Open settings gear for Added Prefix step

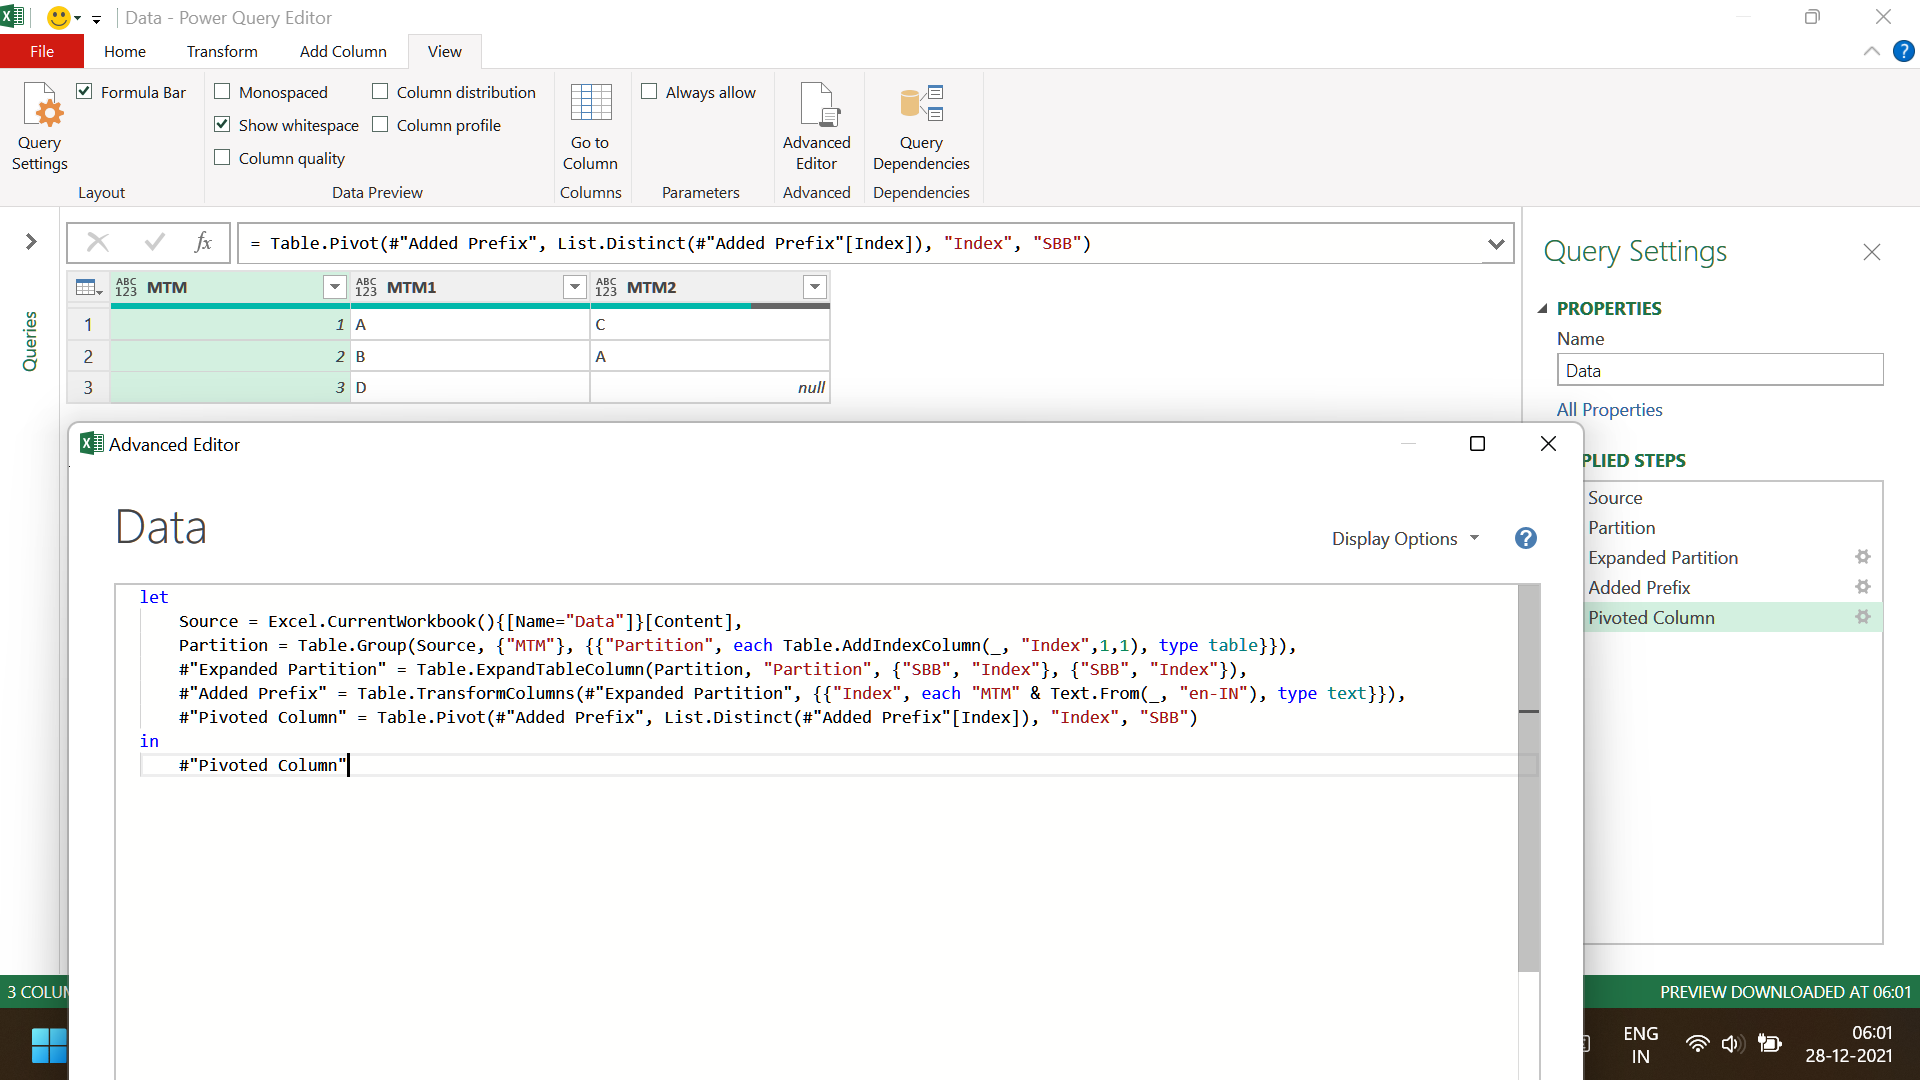click(x=1862, y=587)
